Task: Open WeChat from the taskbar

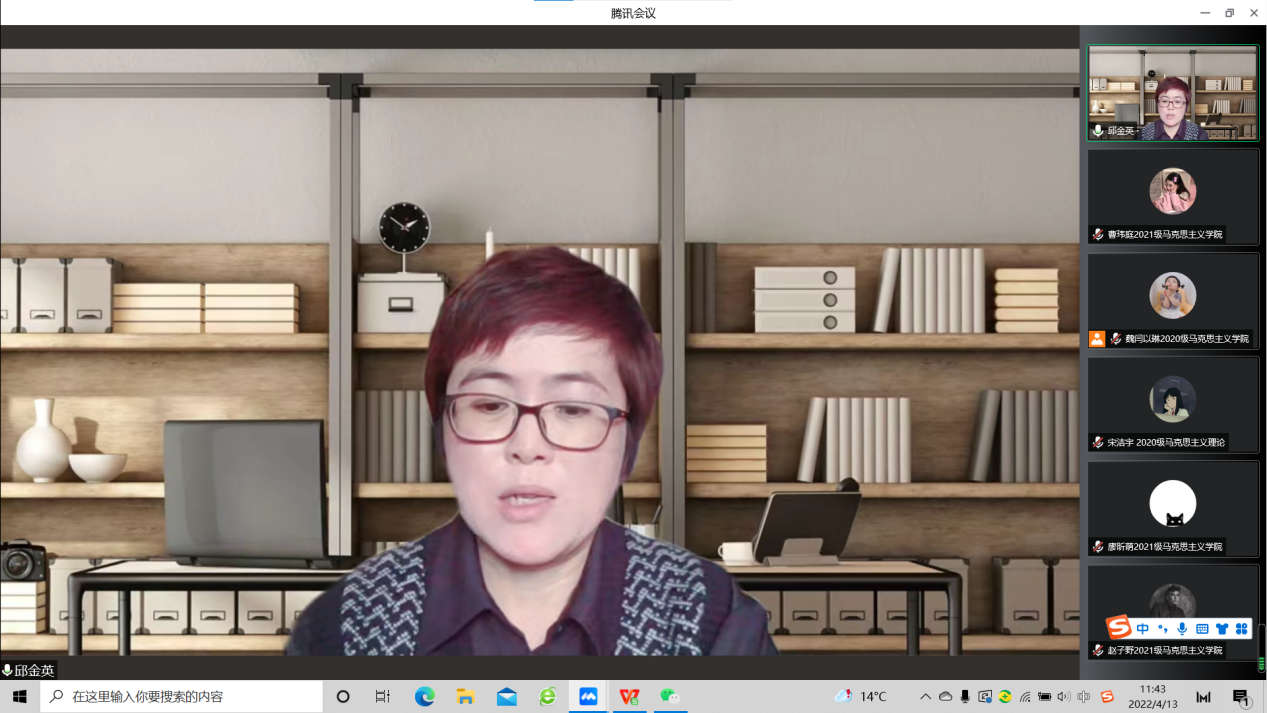Action: click(x=670, y=696)
